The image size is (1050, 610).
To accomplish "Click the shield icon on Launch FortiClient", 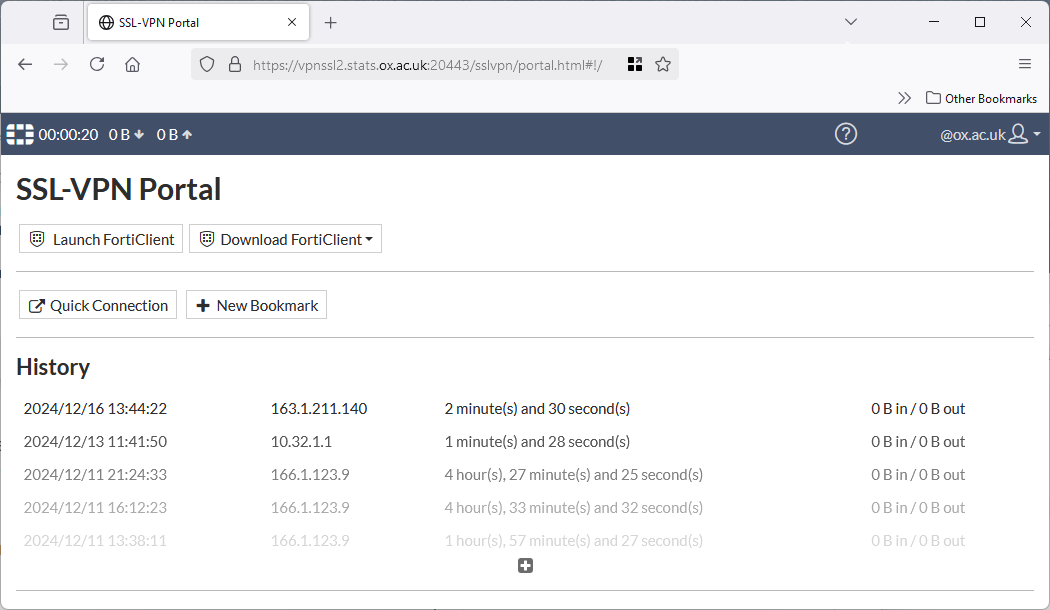I will [x=37, y=238].
